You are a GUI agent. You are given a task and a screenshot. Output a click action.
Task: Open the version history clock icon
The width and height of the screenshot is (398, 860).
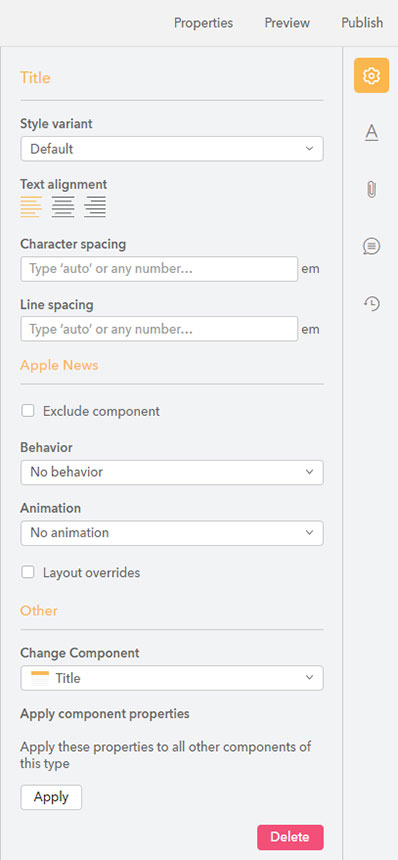(x=371, y=303)
